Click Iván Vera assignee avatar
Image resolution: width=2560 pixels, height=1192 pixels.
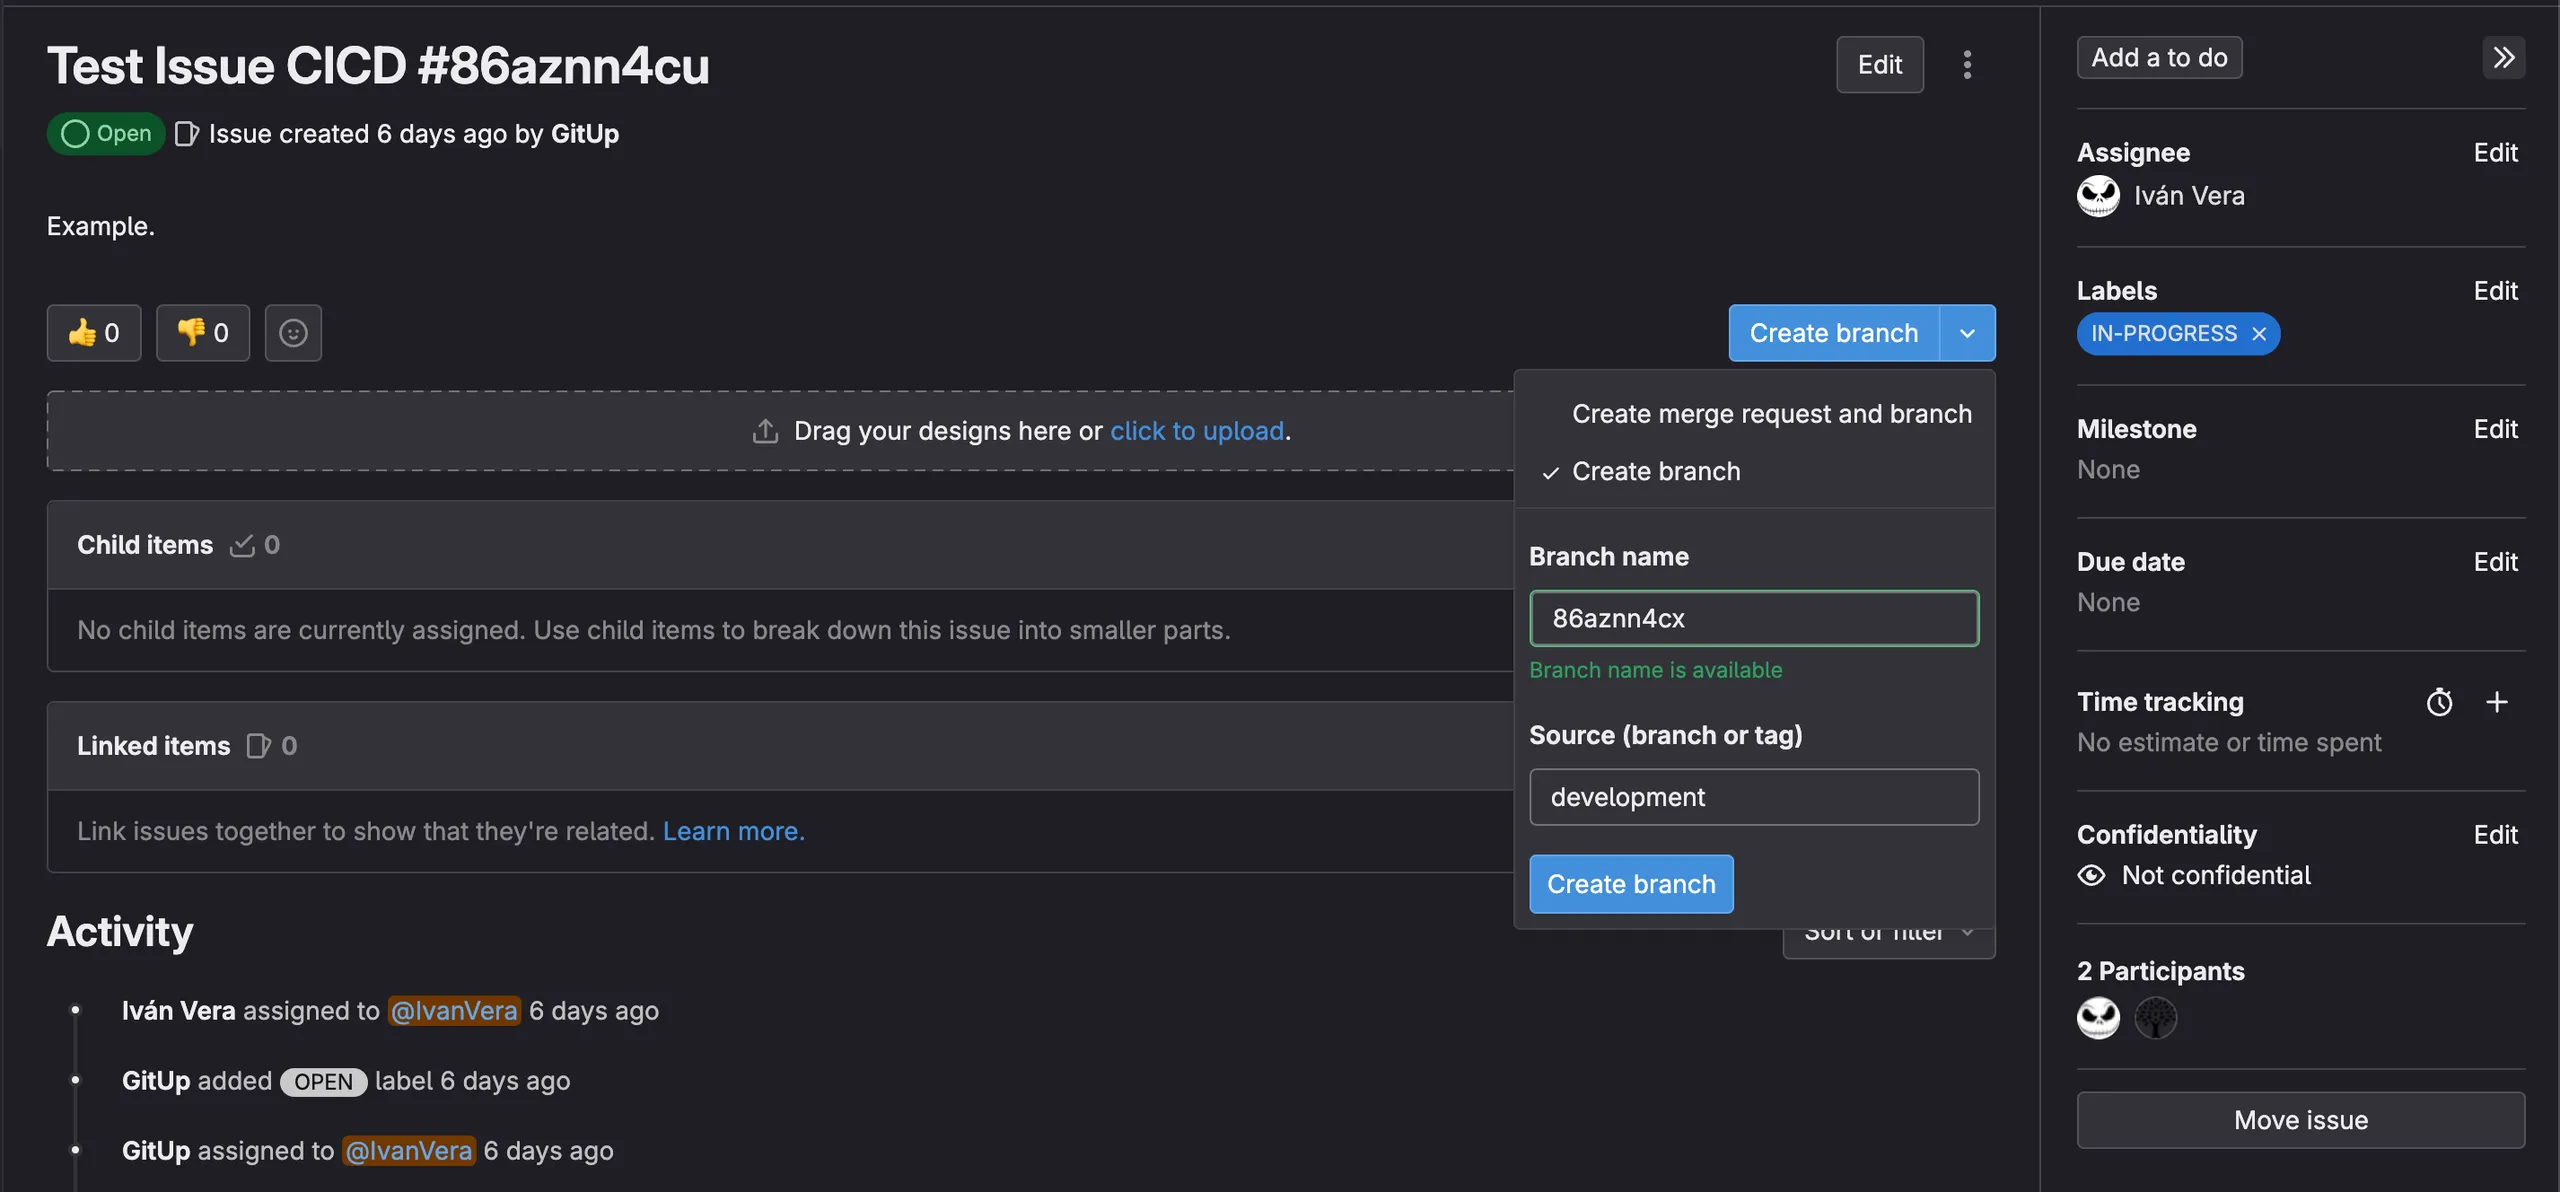2098,196
